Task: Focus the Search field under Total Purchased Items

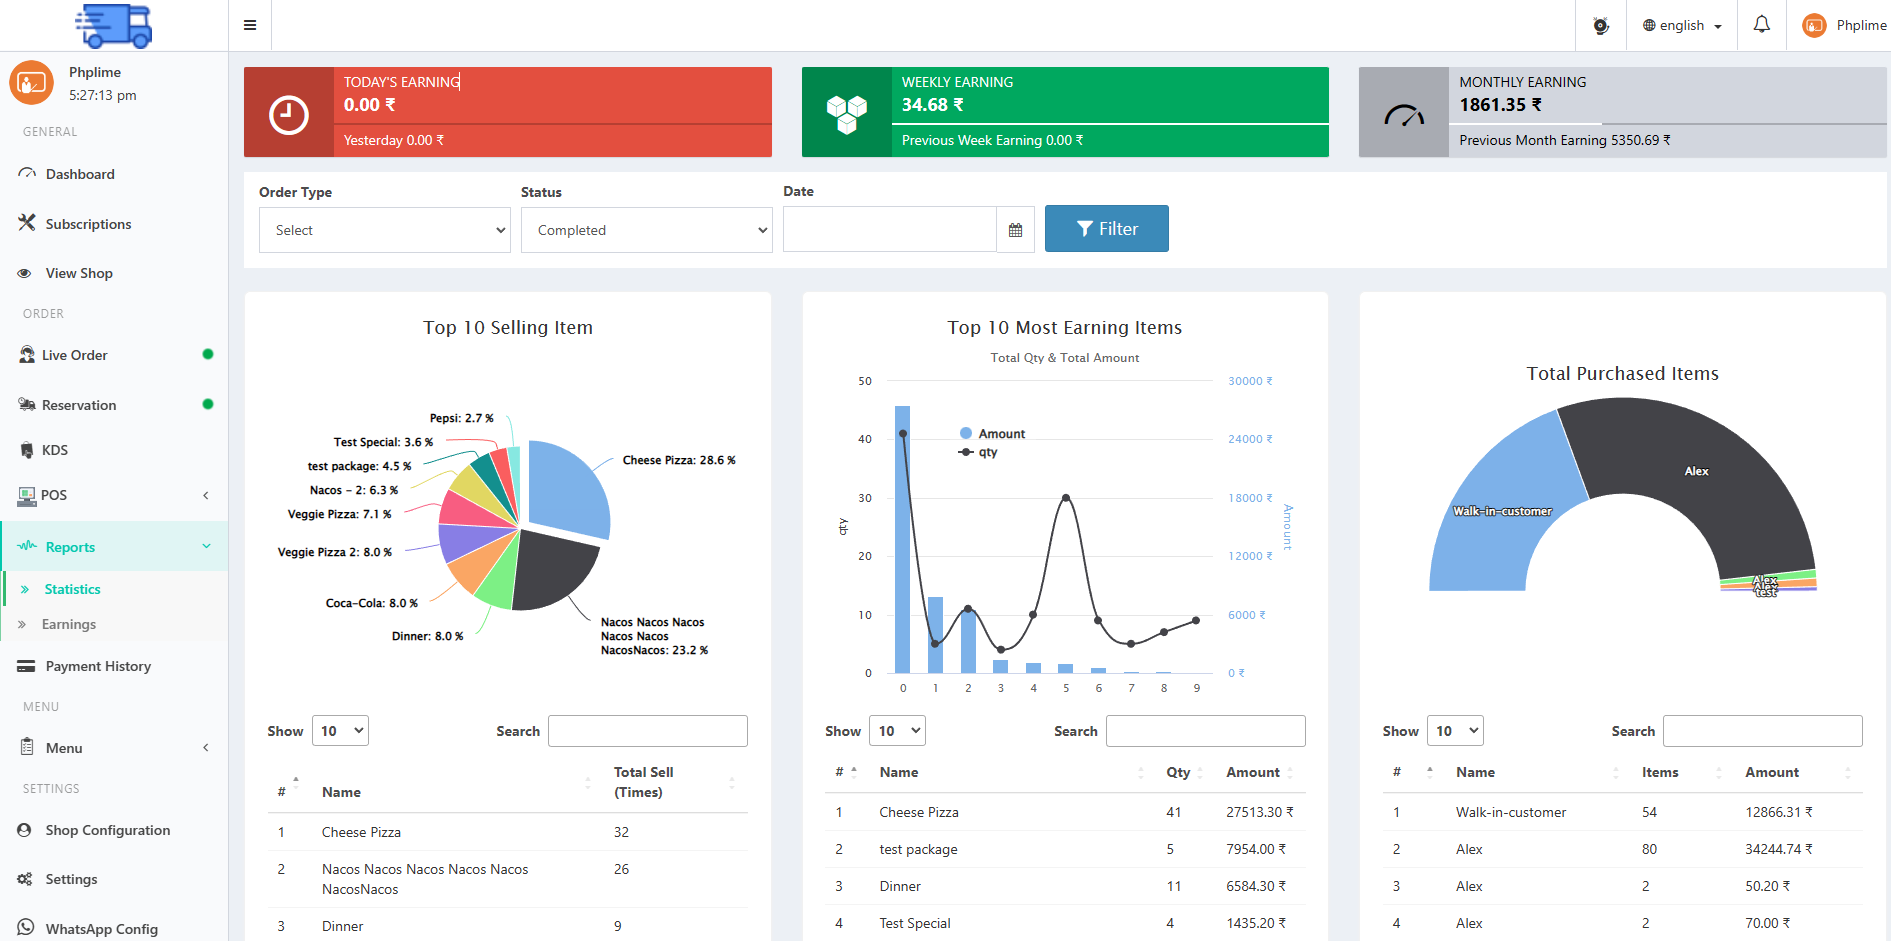Action: [1762, 731]
